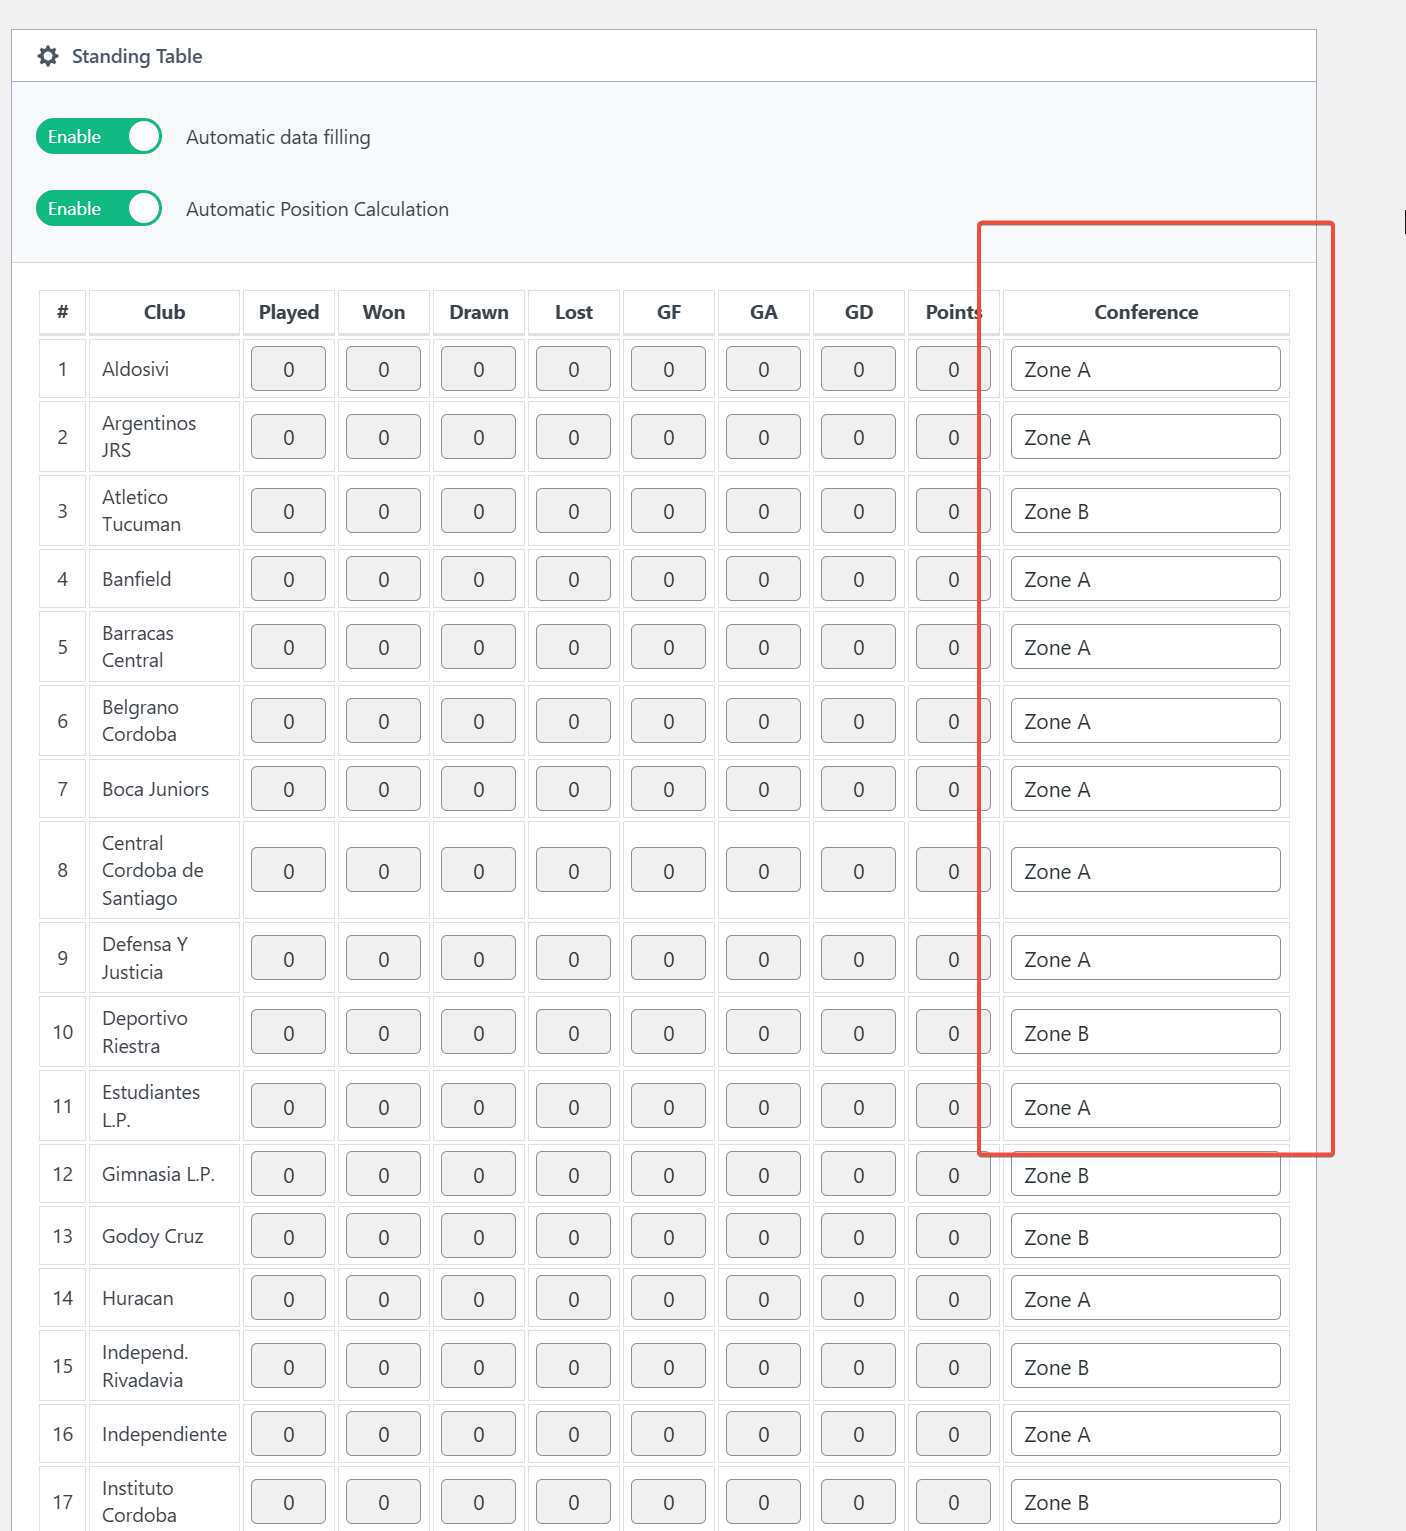Screen dimensions: 1406x1531
Task: Click GD field for Independ. Rivadavia
Action: coord(859,1366)
